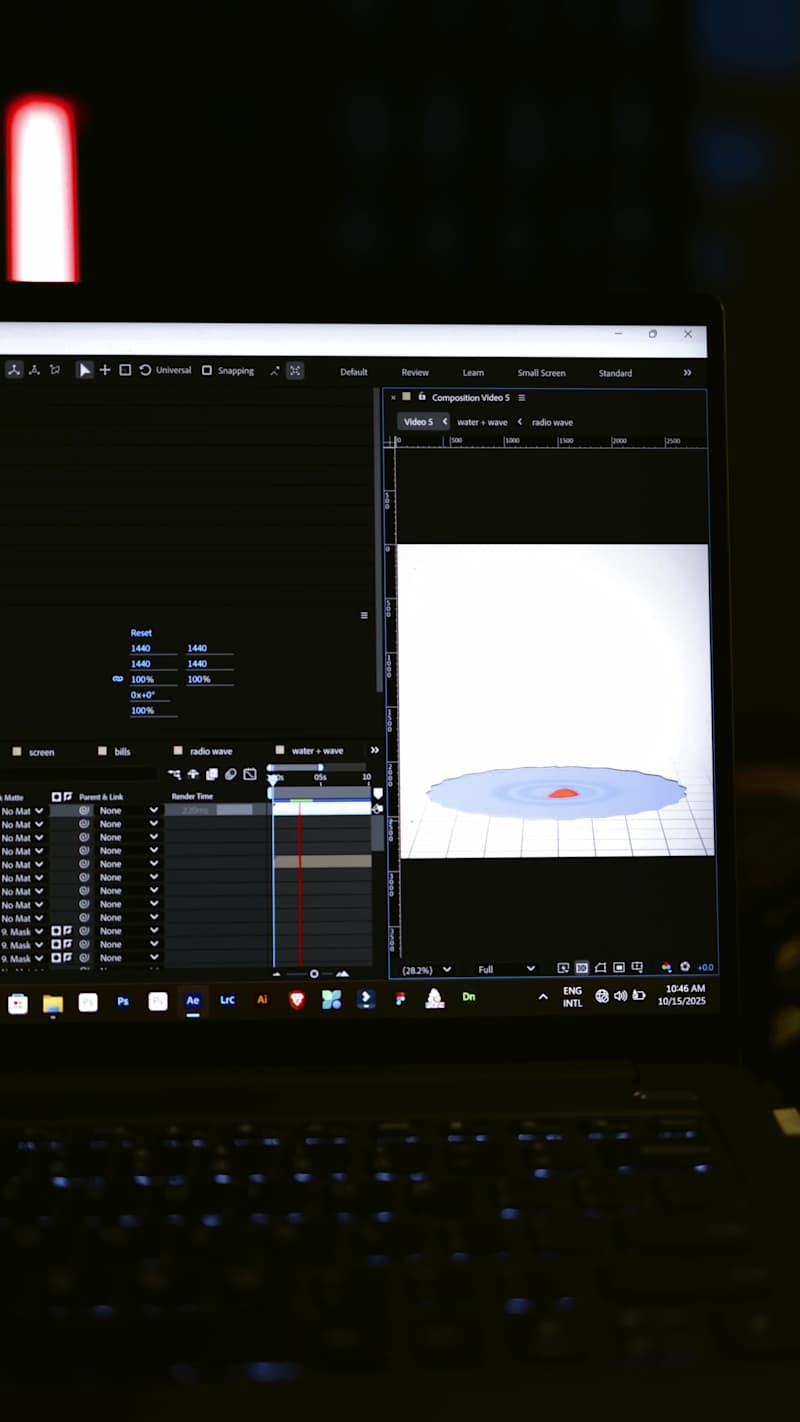
Task: Click the Reset transform link
Action: click(141, 633)
